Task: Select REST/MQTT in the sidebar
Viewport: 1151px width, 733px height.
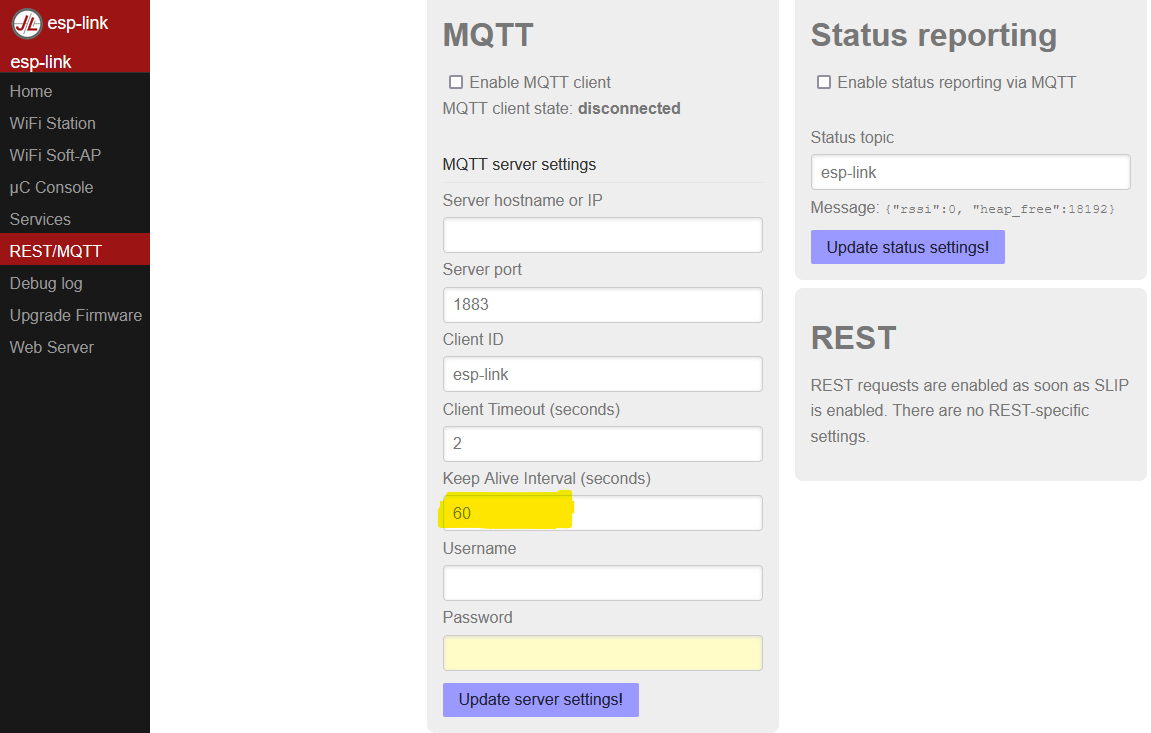Action: 56,251
